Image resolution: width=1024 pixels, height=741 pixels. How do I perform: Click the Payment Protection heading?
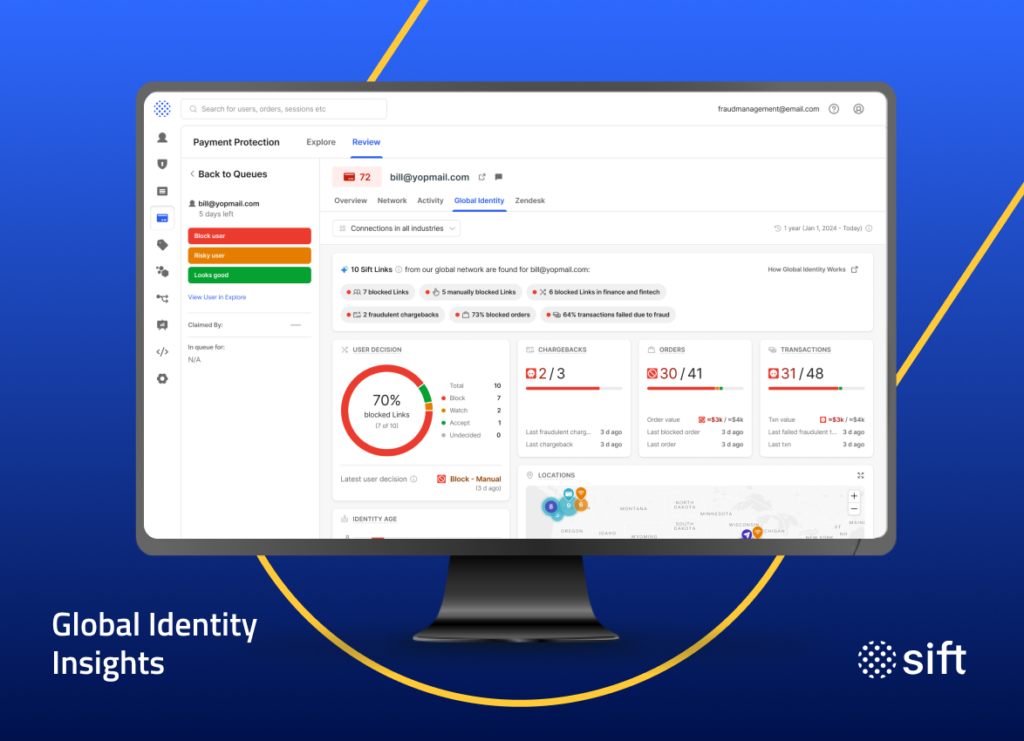[x=236, y=142]
